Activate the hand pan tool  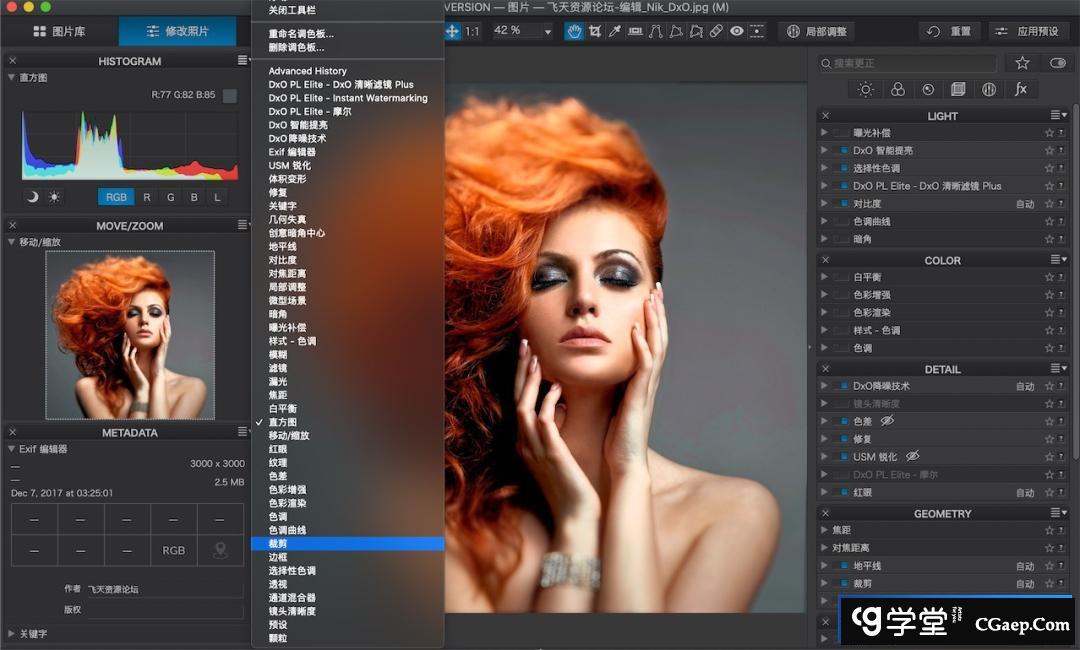point(575,31)
